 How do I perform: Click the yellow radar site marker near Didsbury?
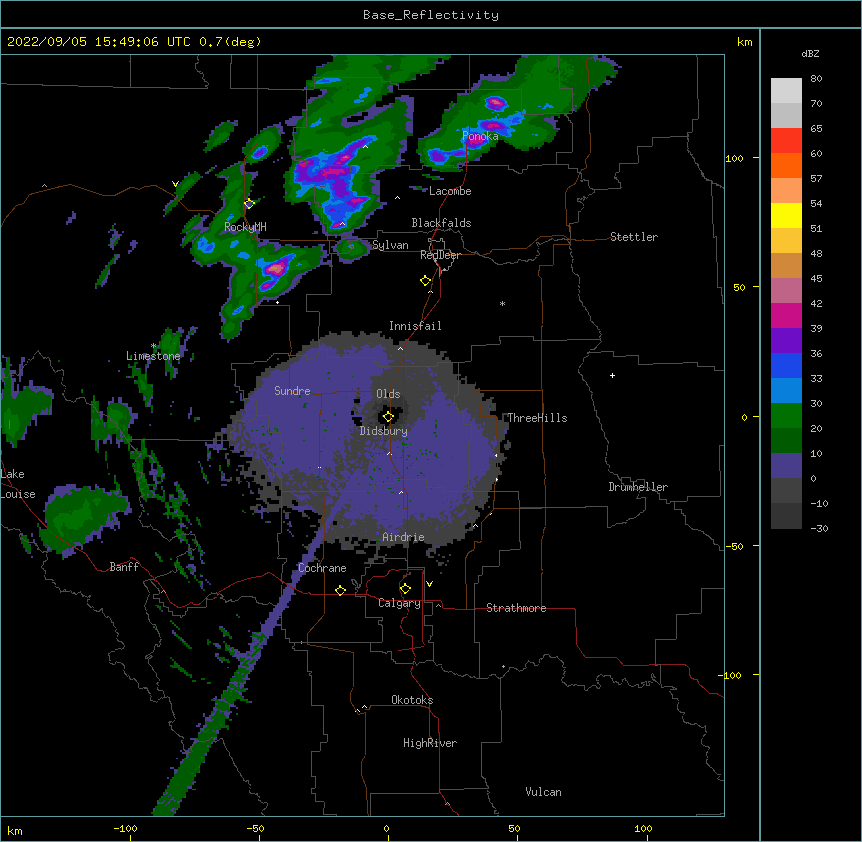point(388,417)
